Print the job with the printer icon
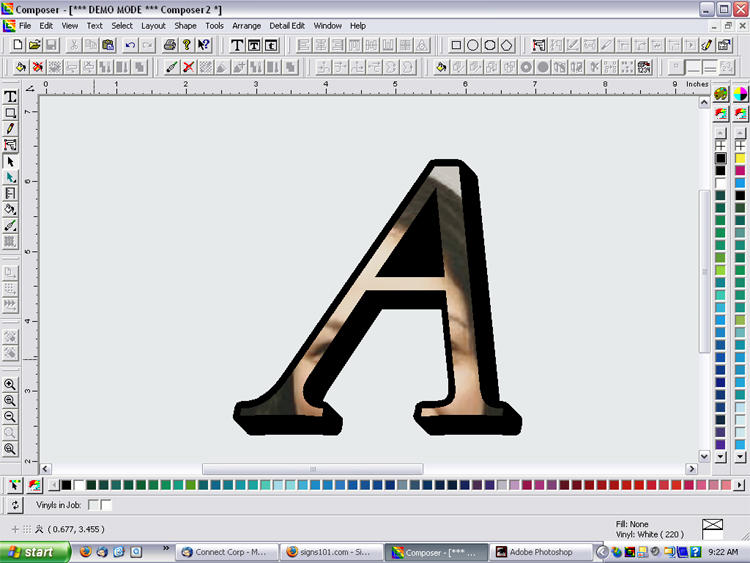This screenshot has width=750, height=563. (x=169, y=45)
